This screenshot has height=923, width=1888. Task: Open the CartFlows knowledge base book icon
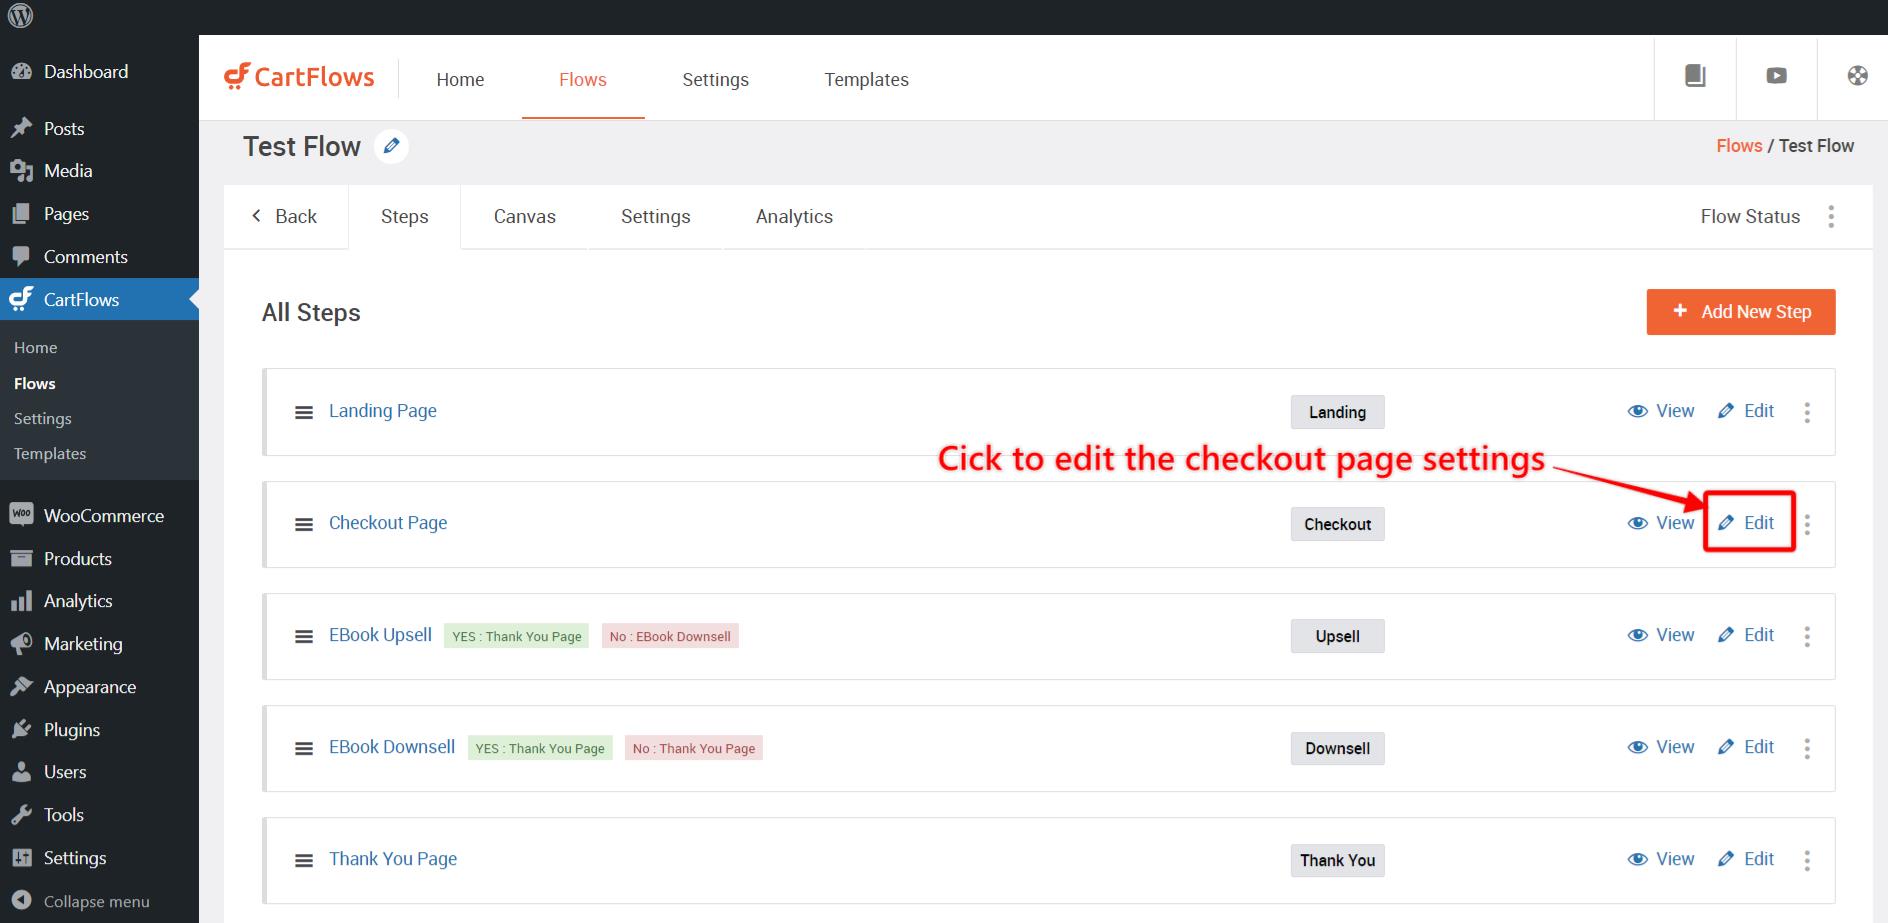(1695, 76)
